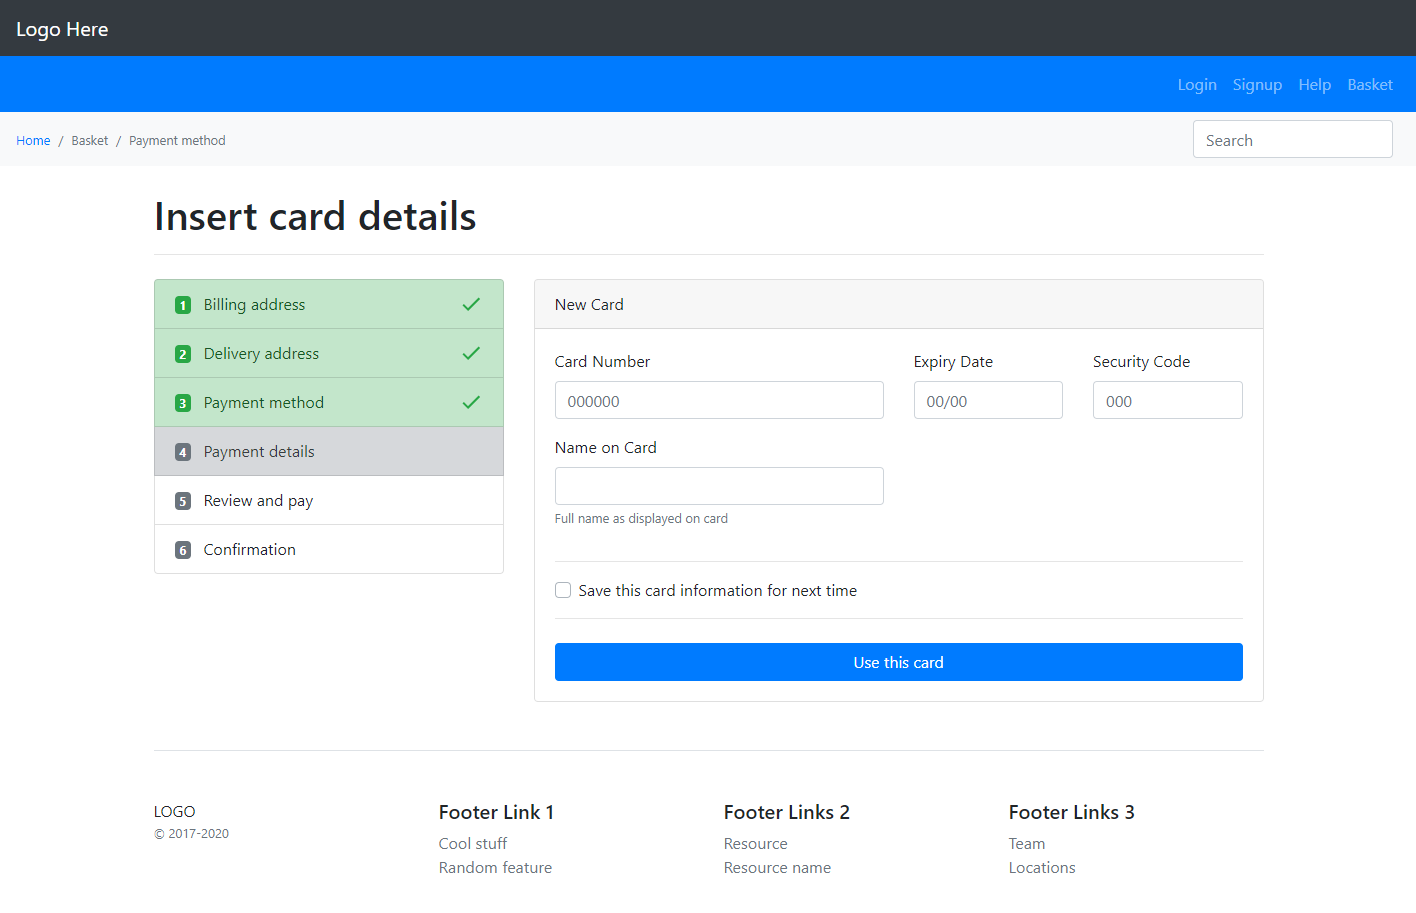The image size is (1416, 913).
Task: Open the Payment details step
Action: click(259, 452)
